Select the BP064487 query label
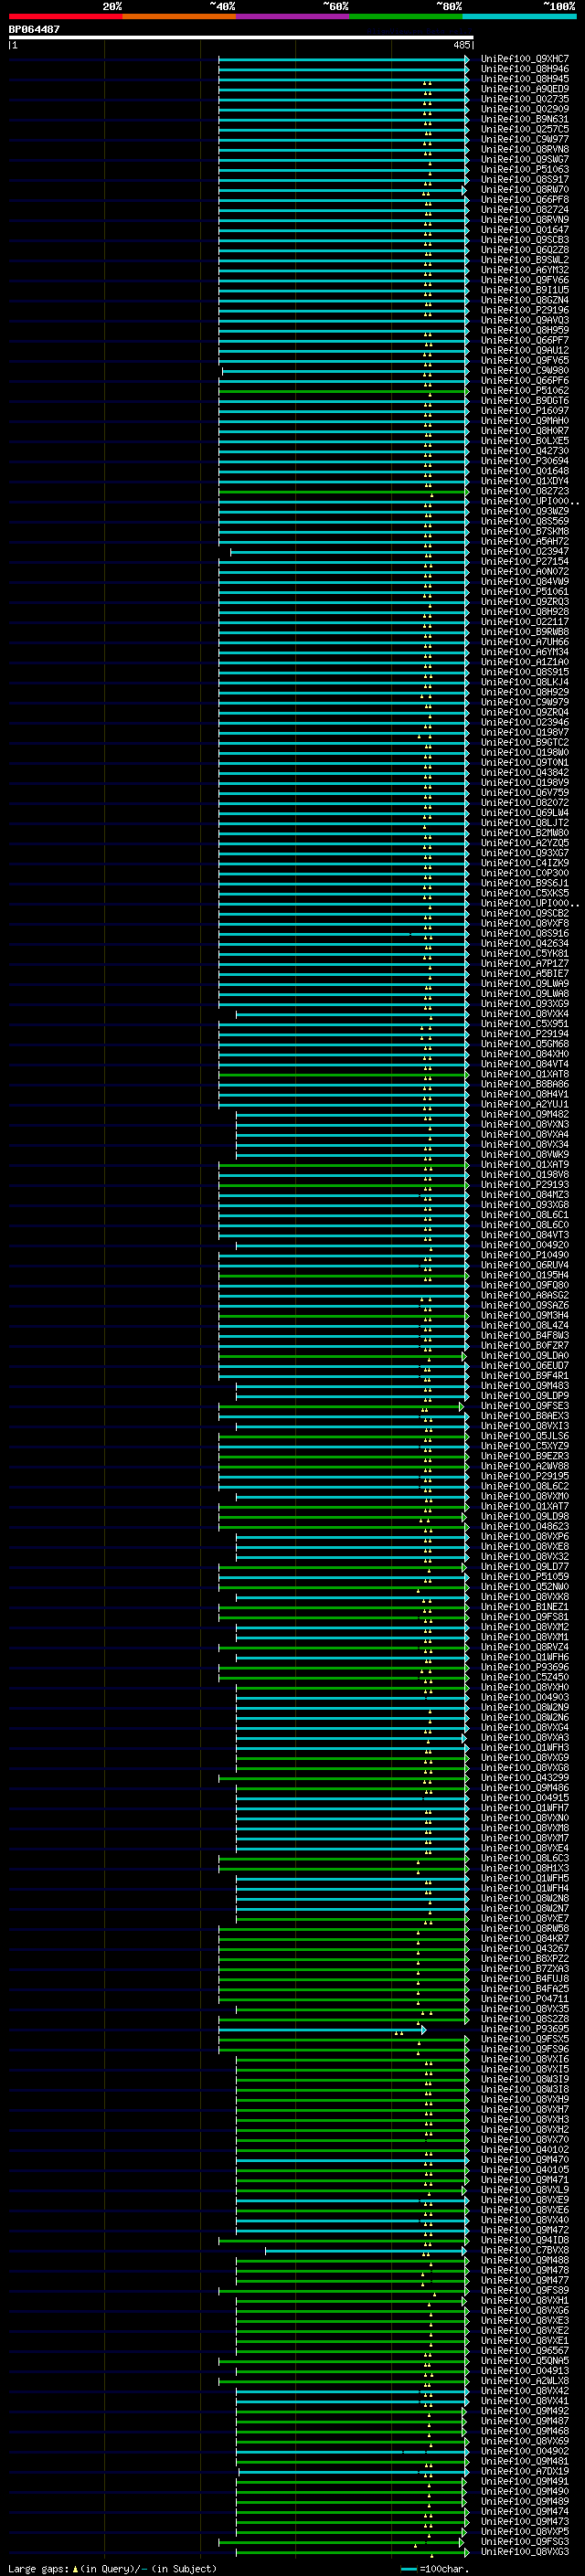Screen dimensions: 585x2576 (34, 29)
